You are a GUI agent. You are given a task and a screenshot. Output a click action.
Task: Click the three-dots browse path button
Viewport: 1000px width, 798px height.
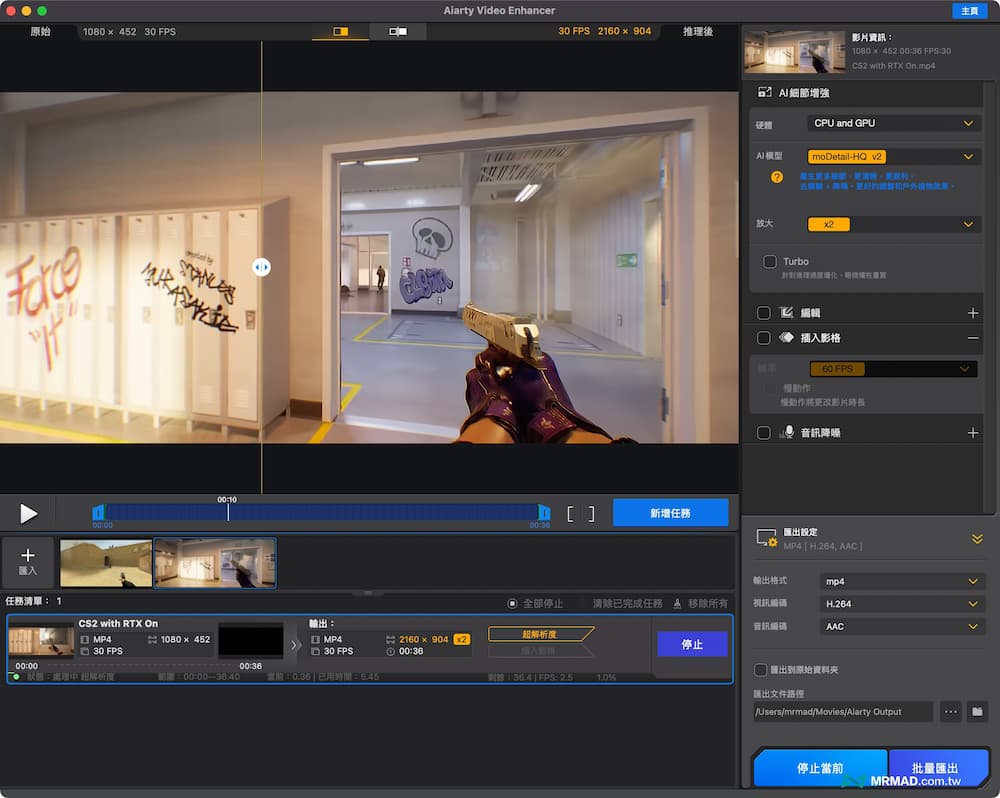pos(950,711)
